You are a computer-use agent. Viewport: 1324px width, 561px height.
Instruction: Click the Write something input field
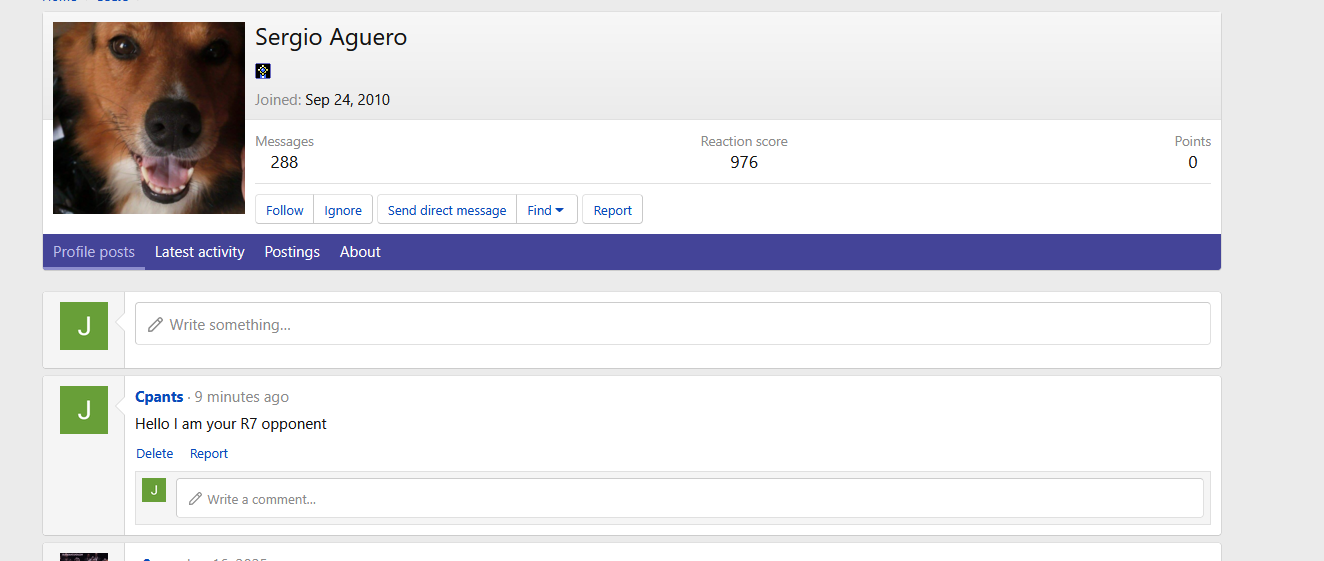(x=673, y=324)
